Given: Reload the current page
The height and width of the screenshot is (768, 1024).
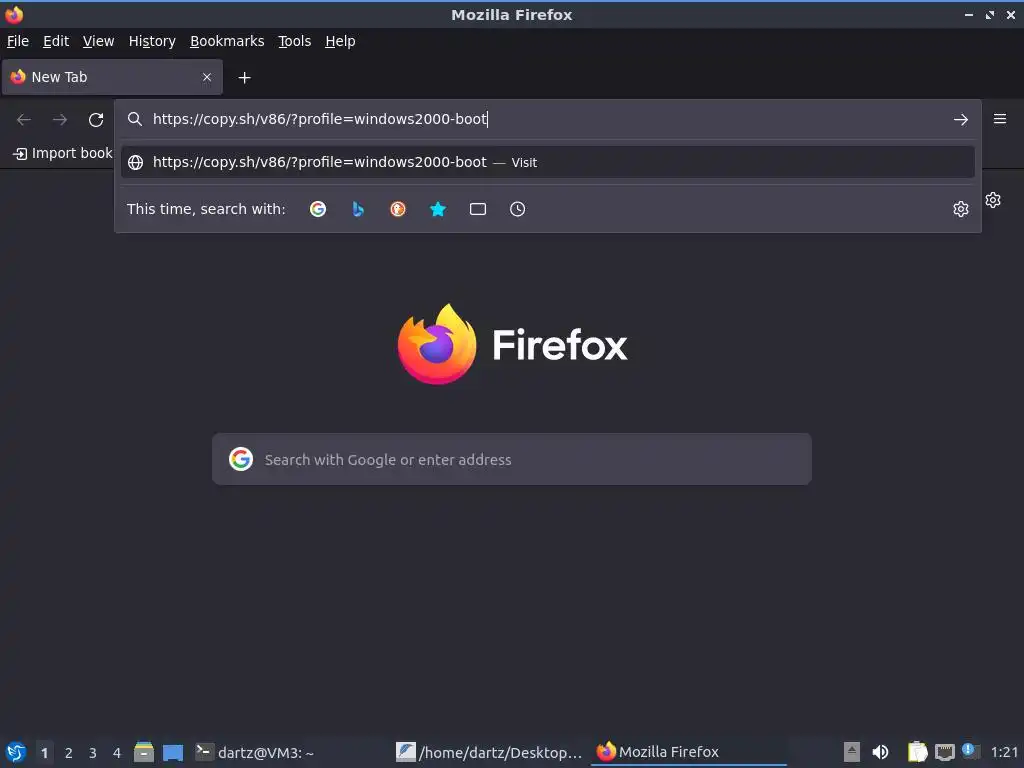Looking at the screenshot, I should 96,120.
